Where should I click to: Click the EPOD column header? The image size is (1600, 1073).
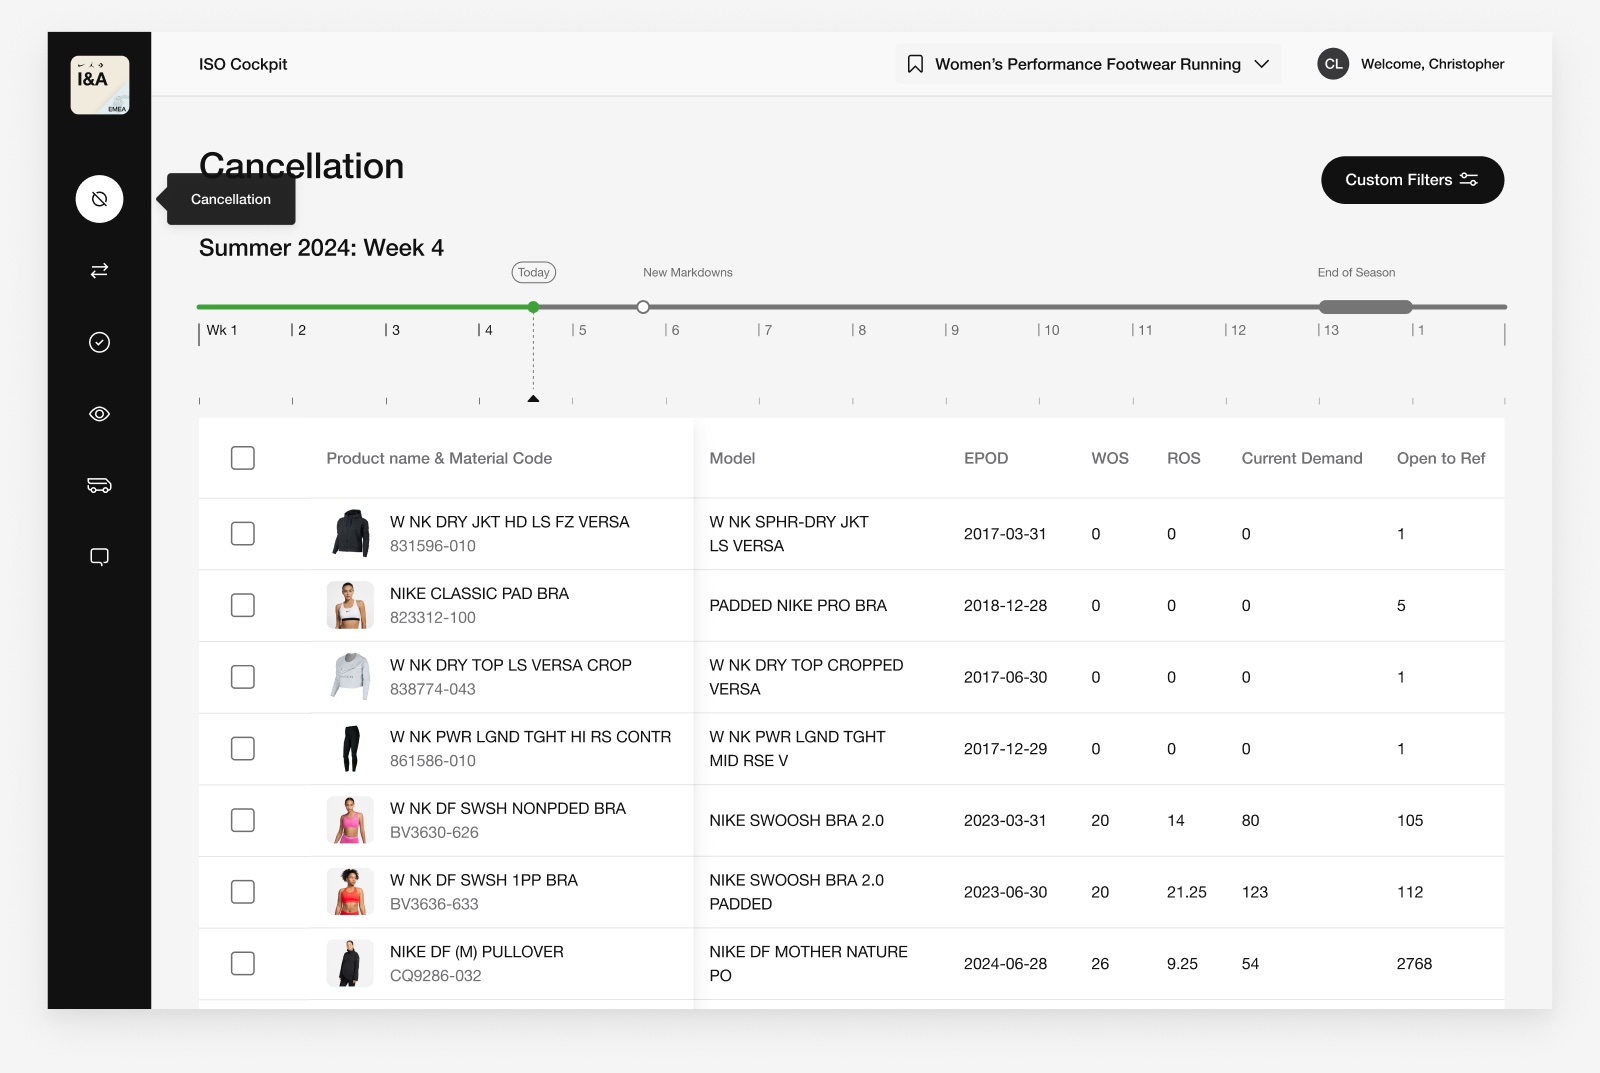point(986,458)
